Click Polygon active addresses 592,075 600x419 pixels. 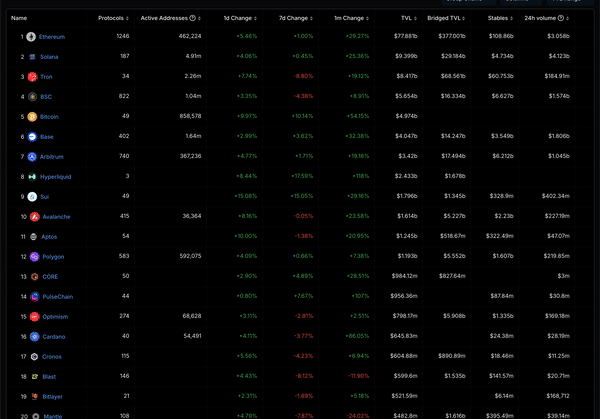click(190, 256)
